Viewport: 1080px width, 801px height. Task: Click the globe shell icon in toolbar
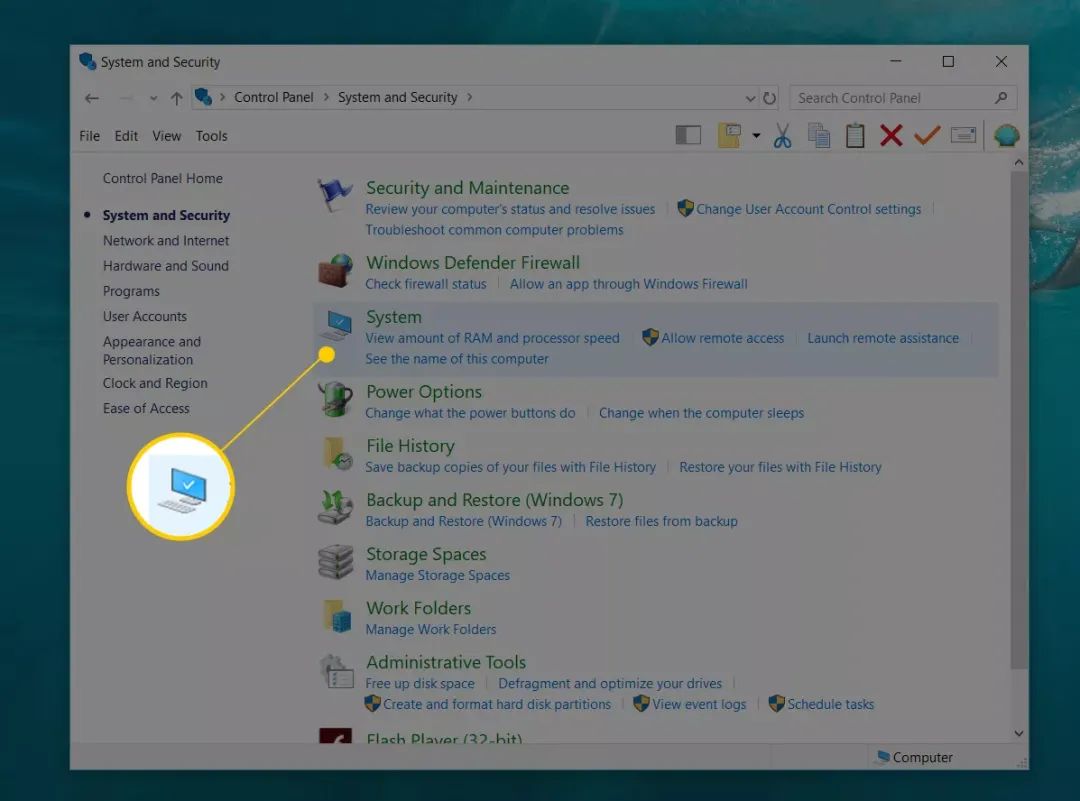click(x=1006, y=136)
